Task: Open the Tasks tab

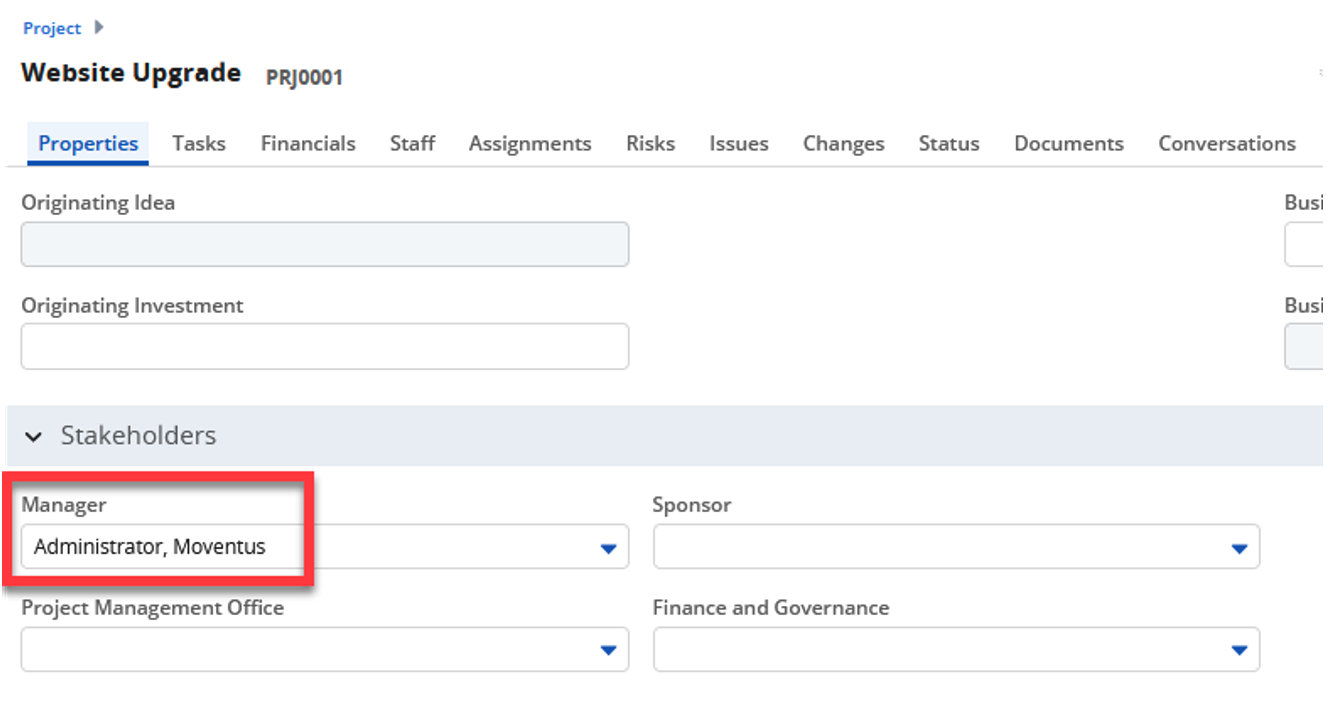Action: [198, 143]
